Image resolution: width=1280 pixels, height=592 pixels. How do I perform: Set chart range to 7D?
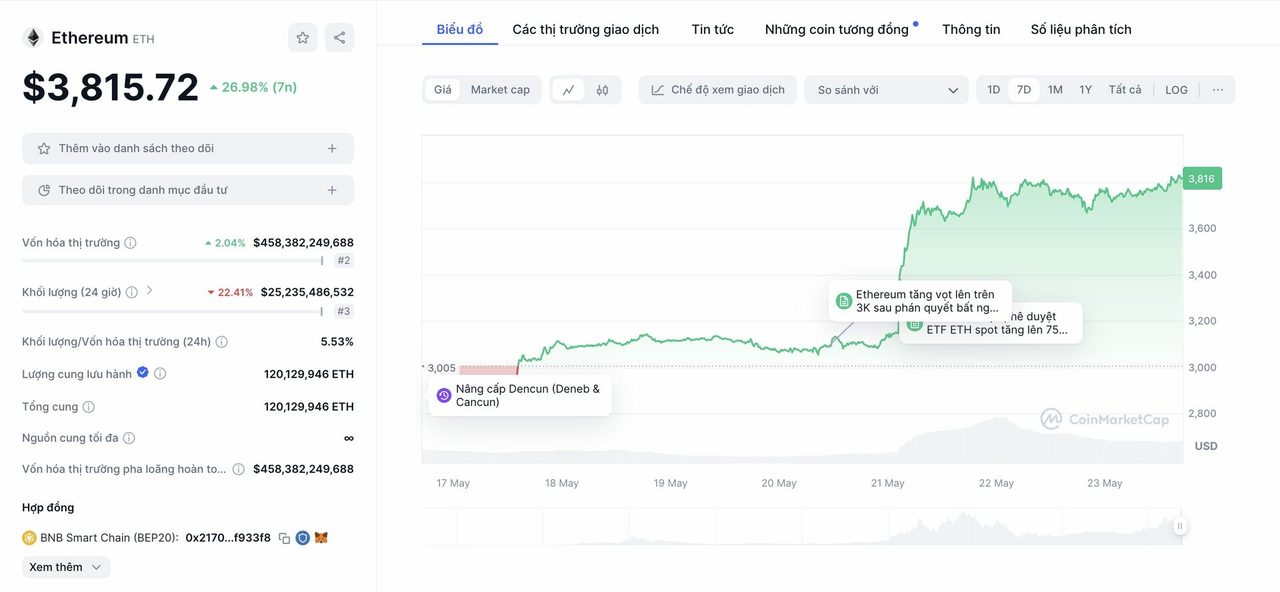tap(1024, 90)
